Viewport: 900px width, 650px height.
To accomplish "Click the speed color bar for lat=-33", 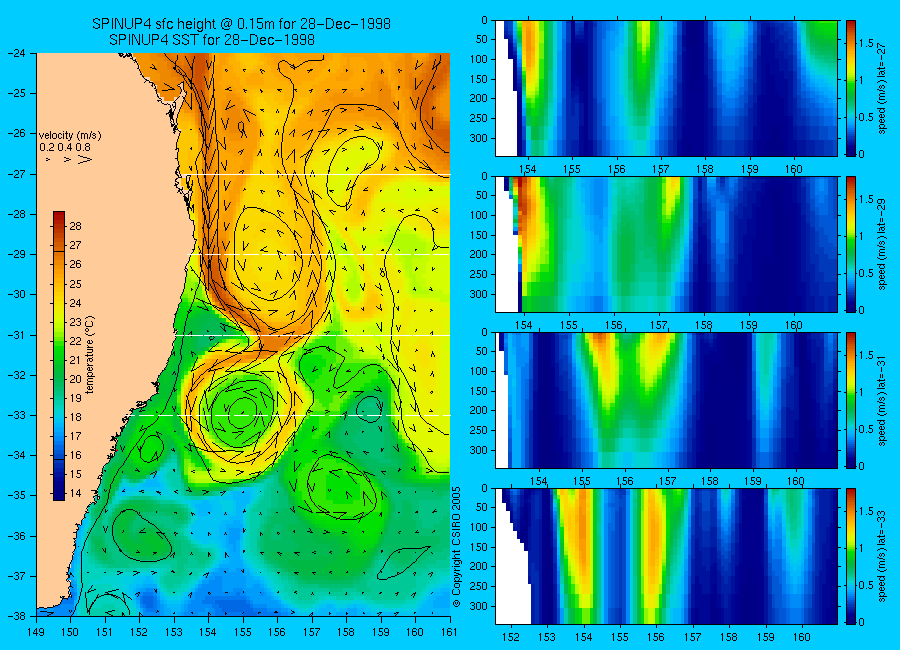I will pyautogui.click(x=850, y=556).
